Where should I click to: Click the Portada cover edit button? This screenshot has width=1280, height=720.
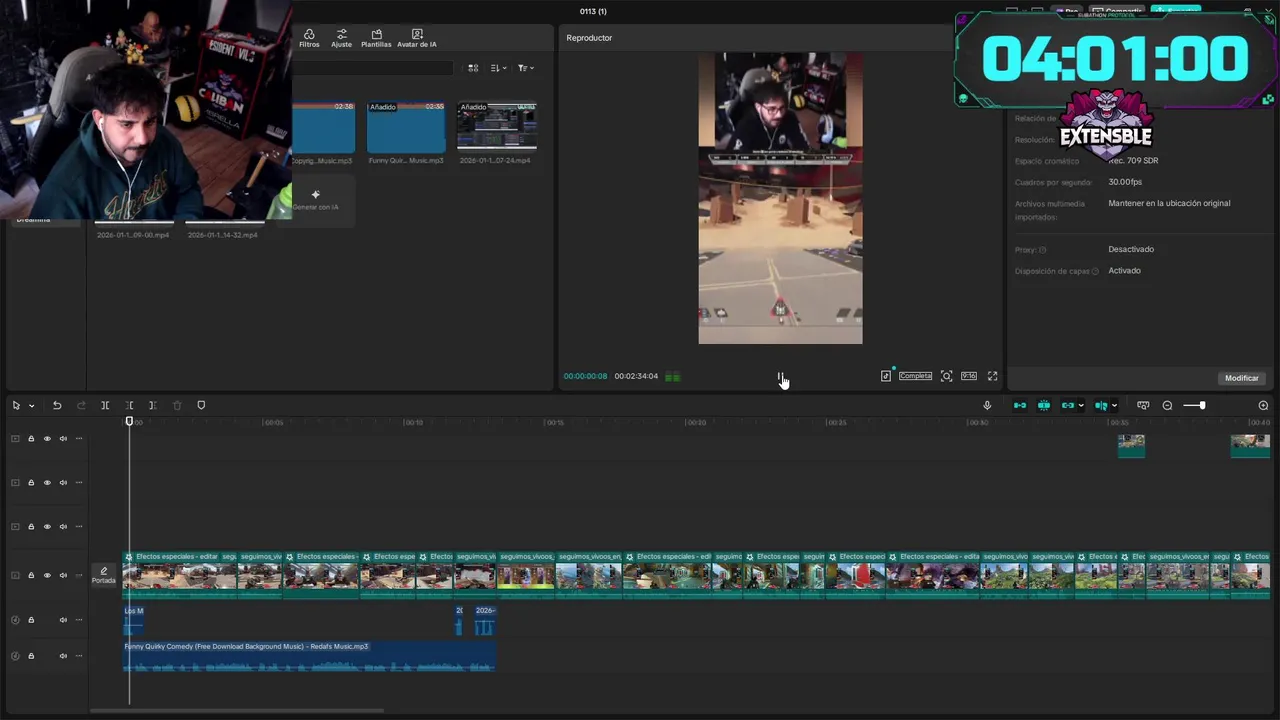104,575
